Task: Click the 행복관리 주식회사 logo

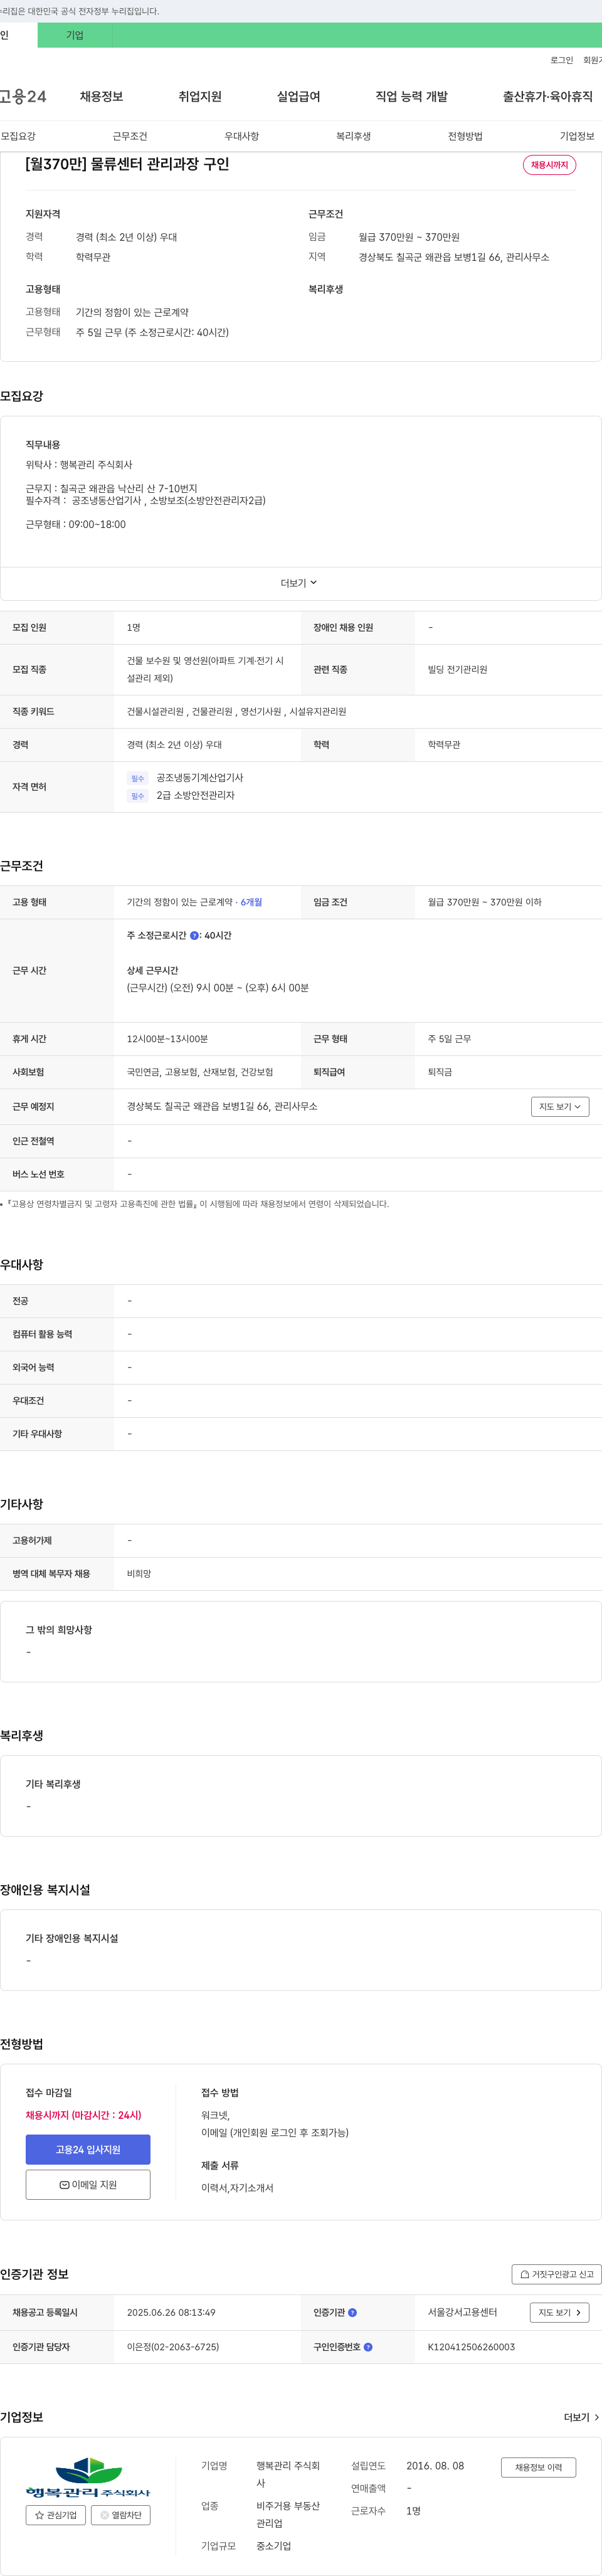Action: (x=88, y=2478)
